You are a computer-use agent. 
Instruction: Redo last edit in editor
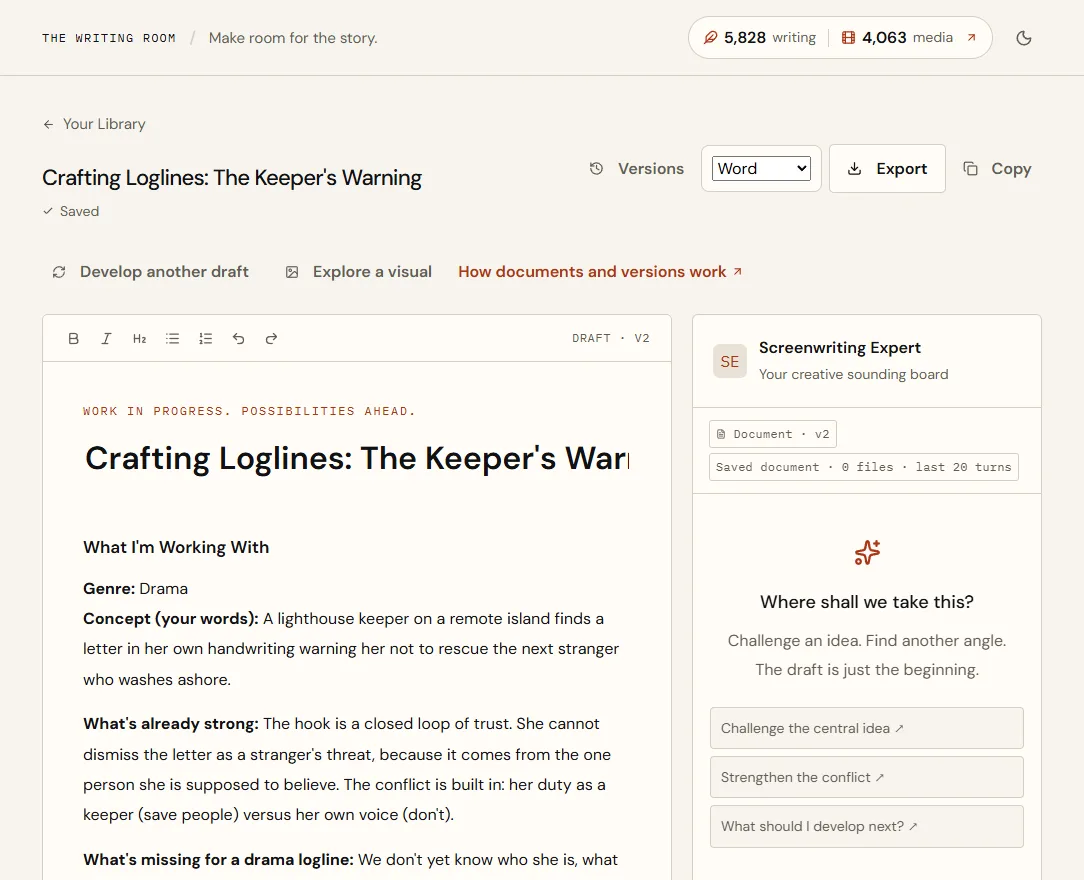click(271, 338)
